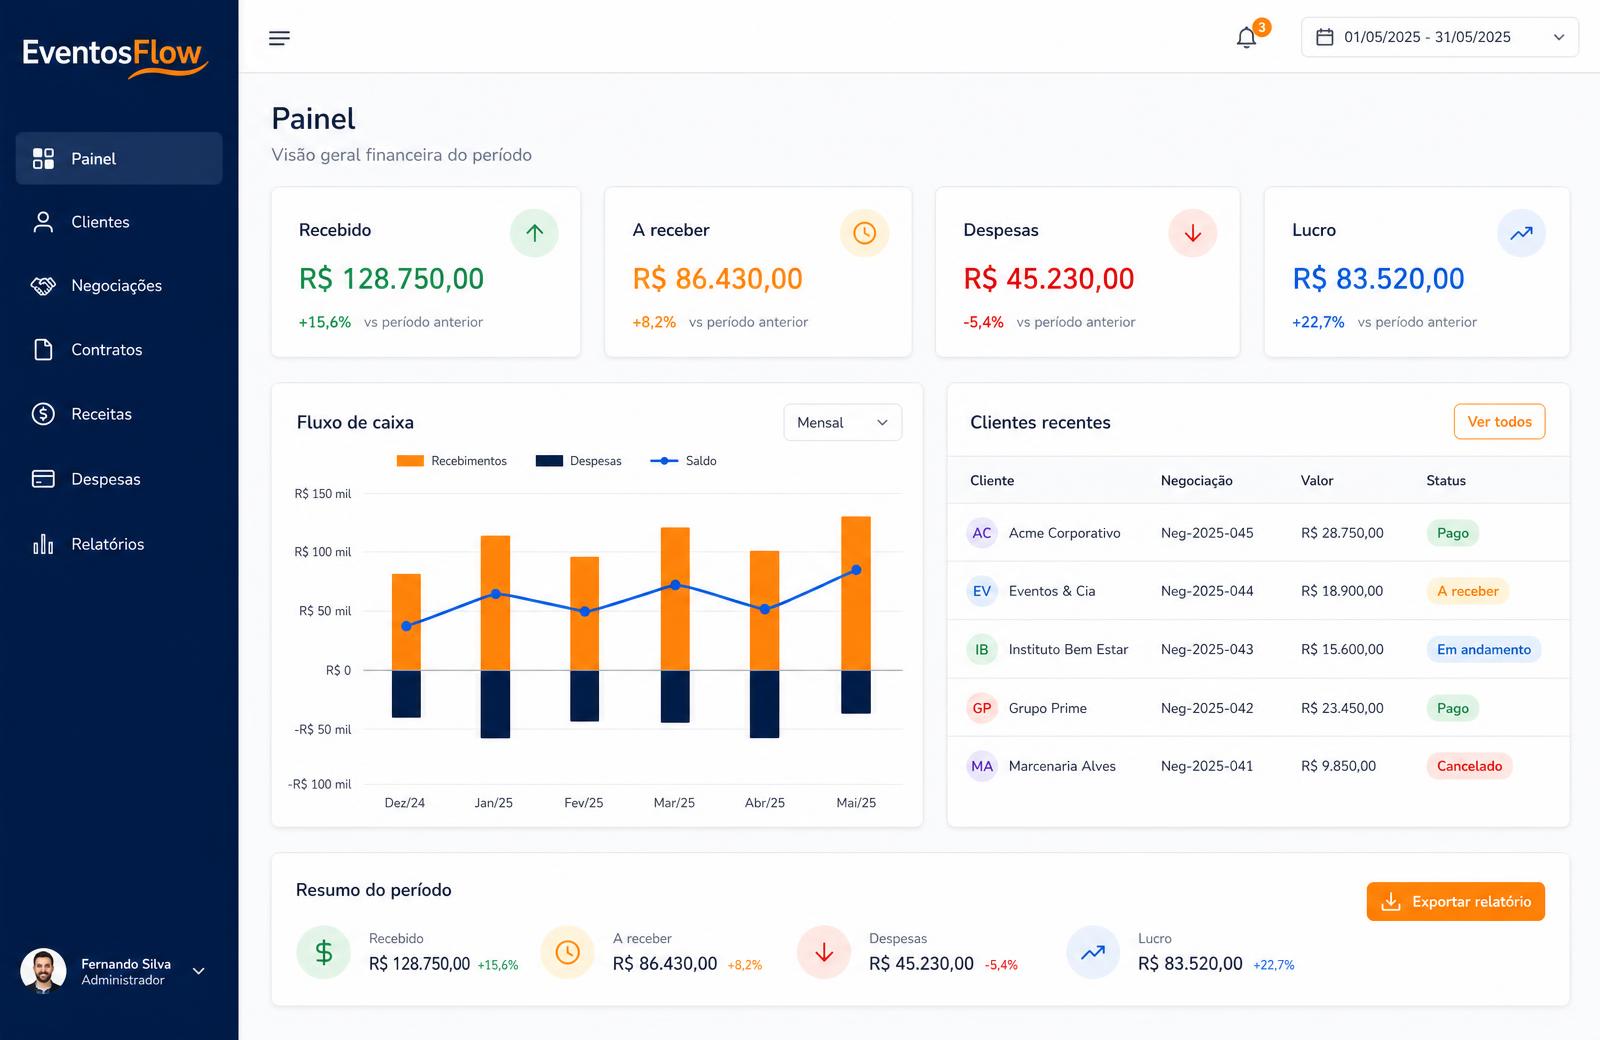Click the Em andamento status badge

pyautogui.click(x=1483, y=650)
